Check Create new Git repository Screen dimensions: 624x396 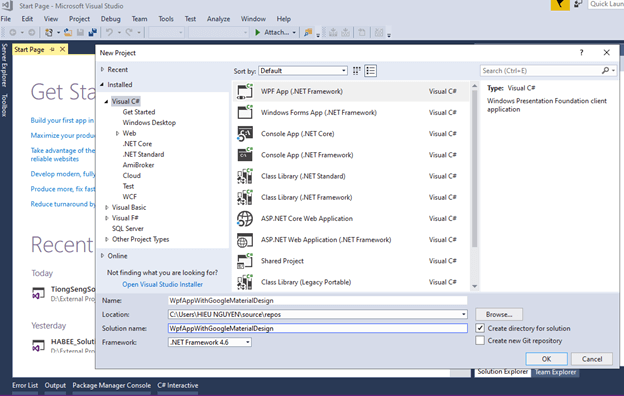[480, 341]
